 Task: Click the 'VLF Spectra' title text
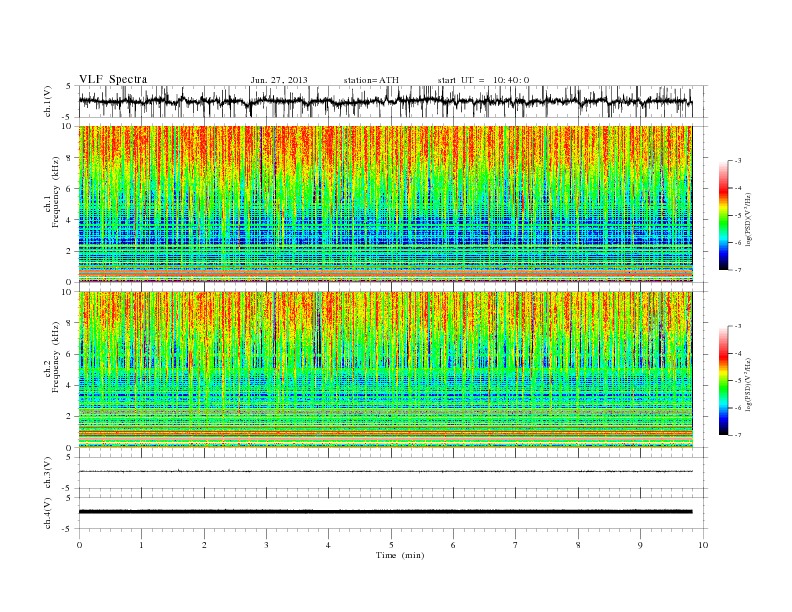(x=113, y=79)
